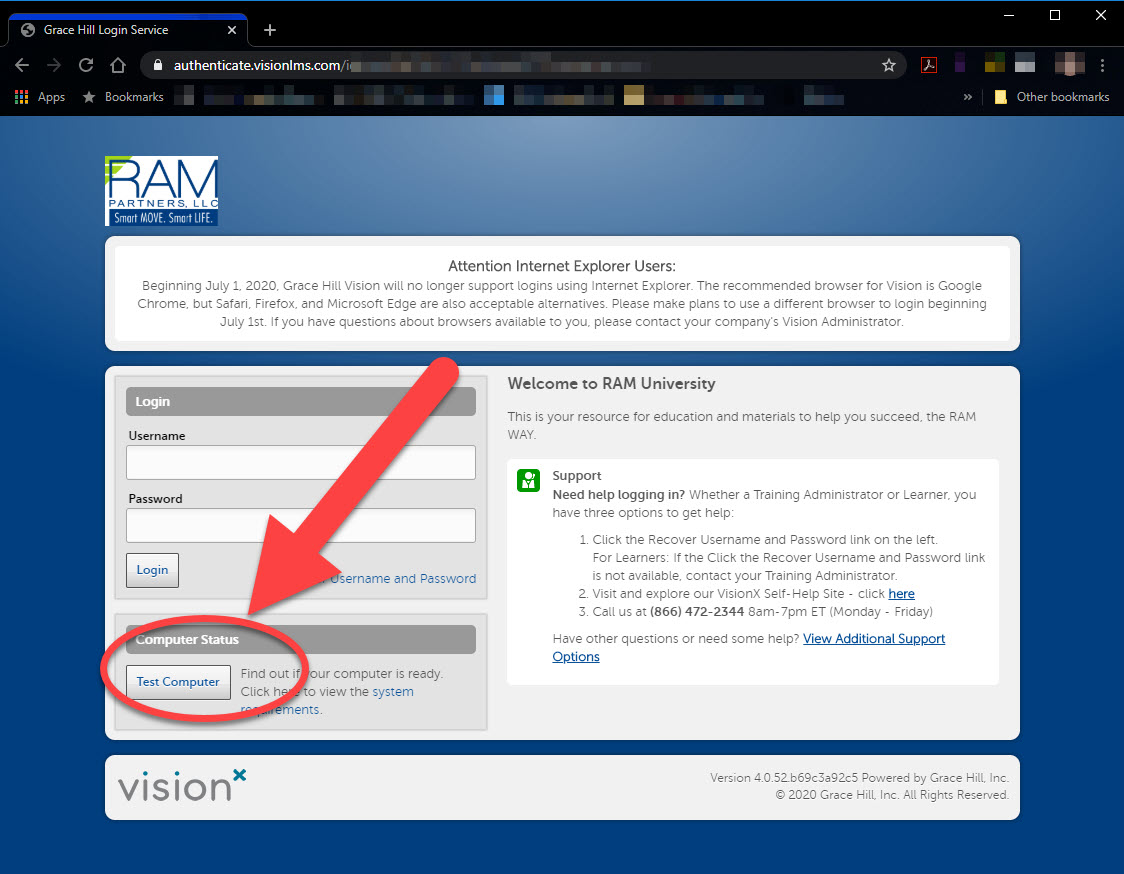Click the 'Login' panel header
This screenshot has height=874, width=1124.
point(301,402)
